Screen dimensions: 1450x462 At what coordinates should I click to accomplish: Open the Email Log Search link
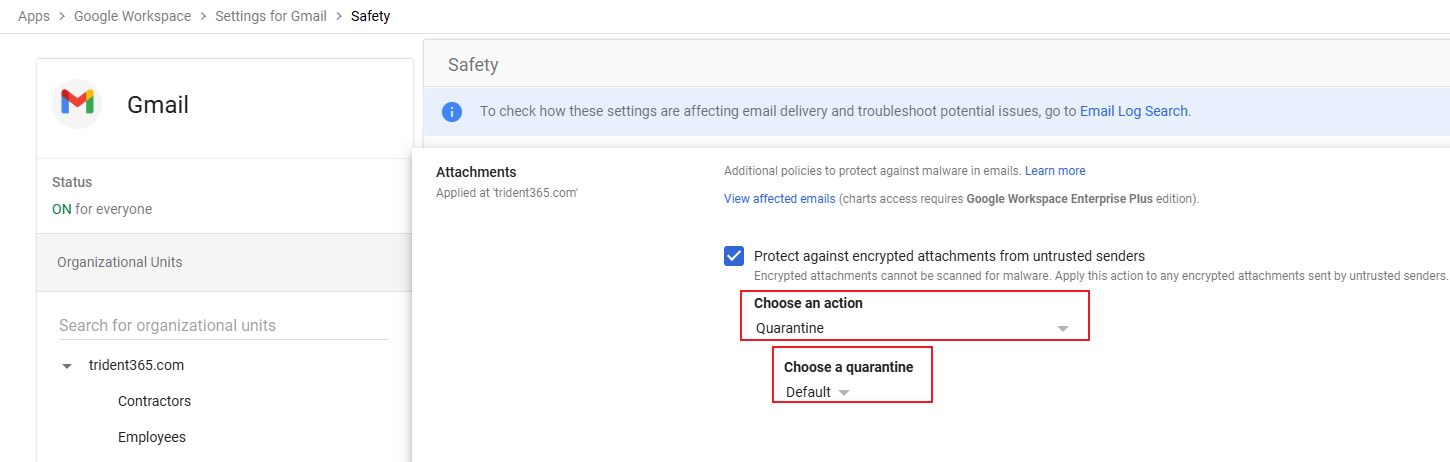coord(1133,111)
